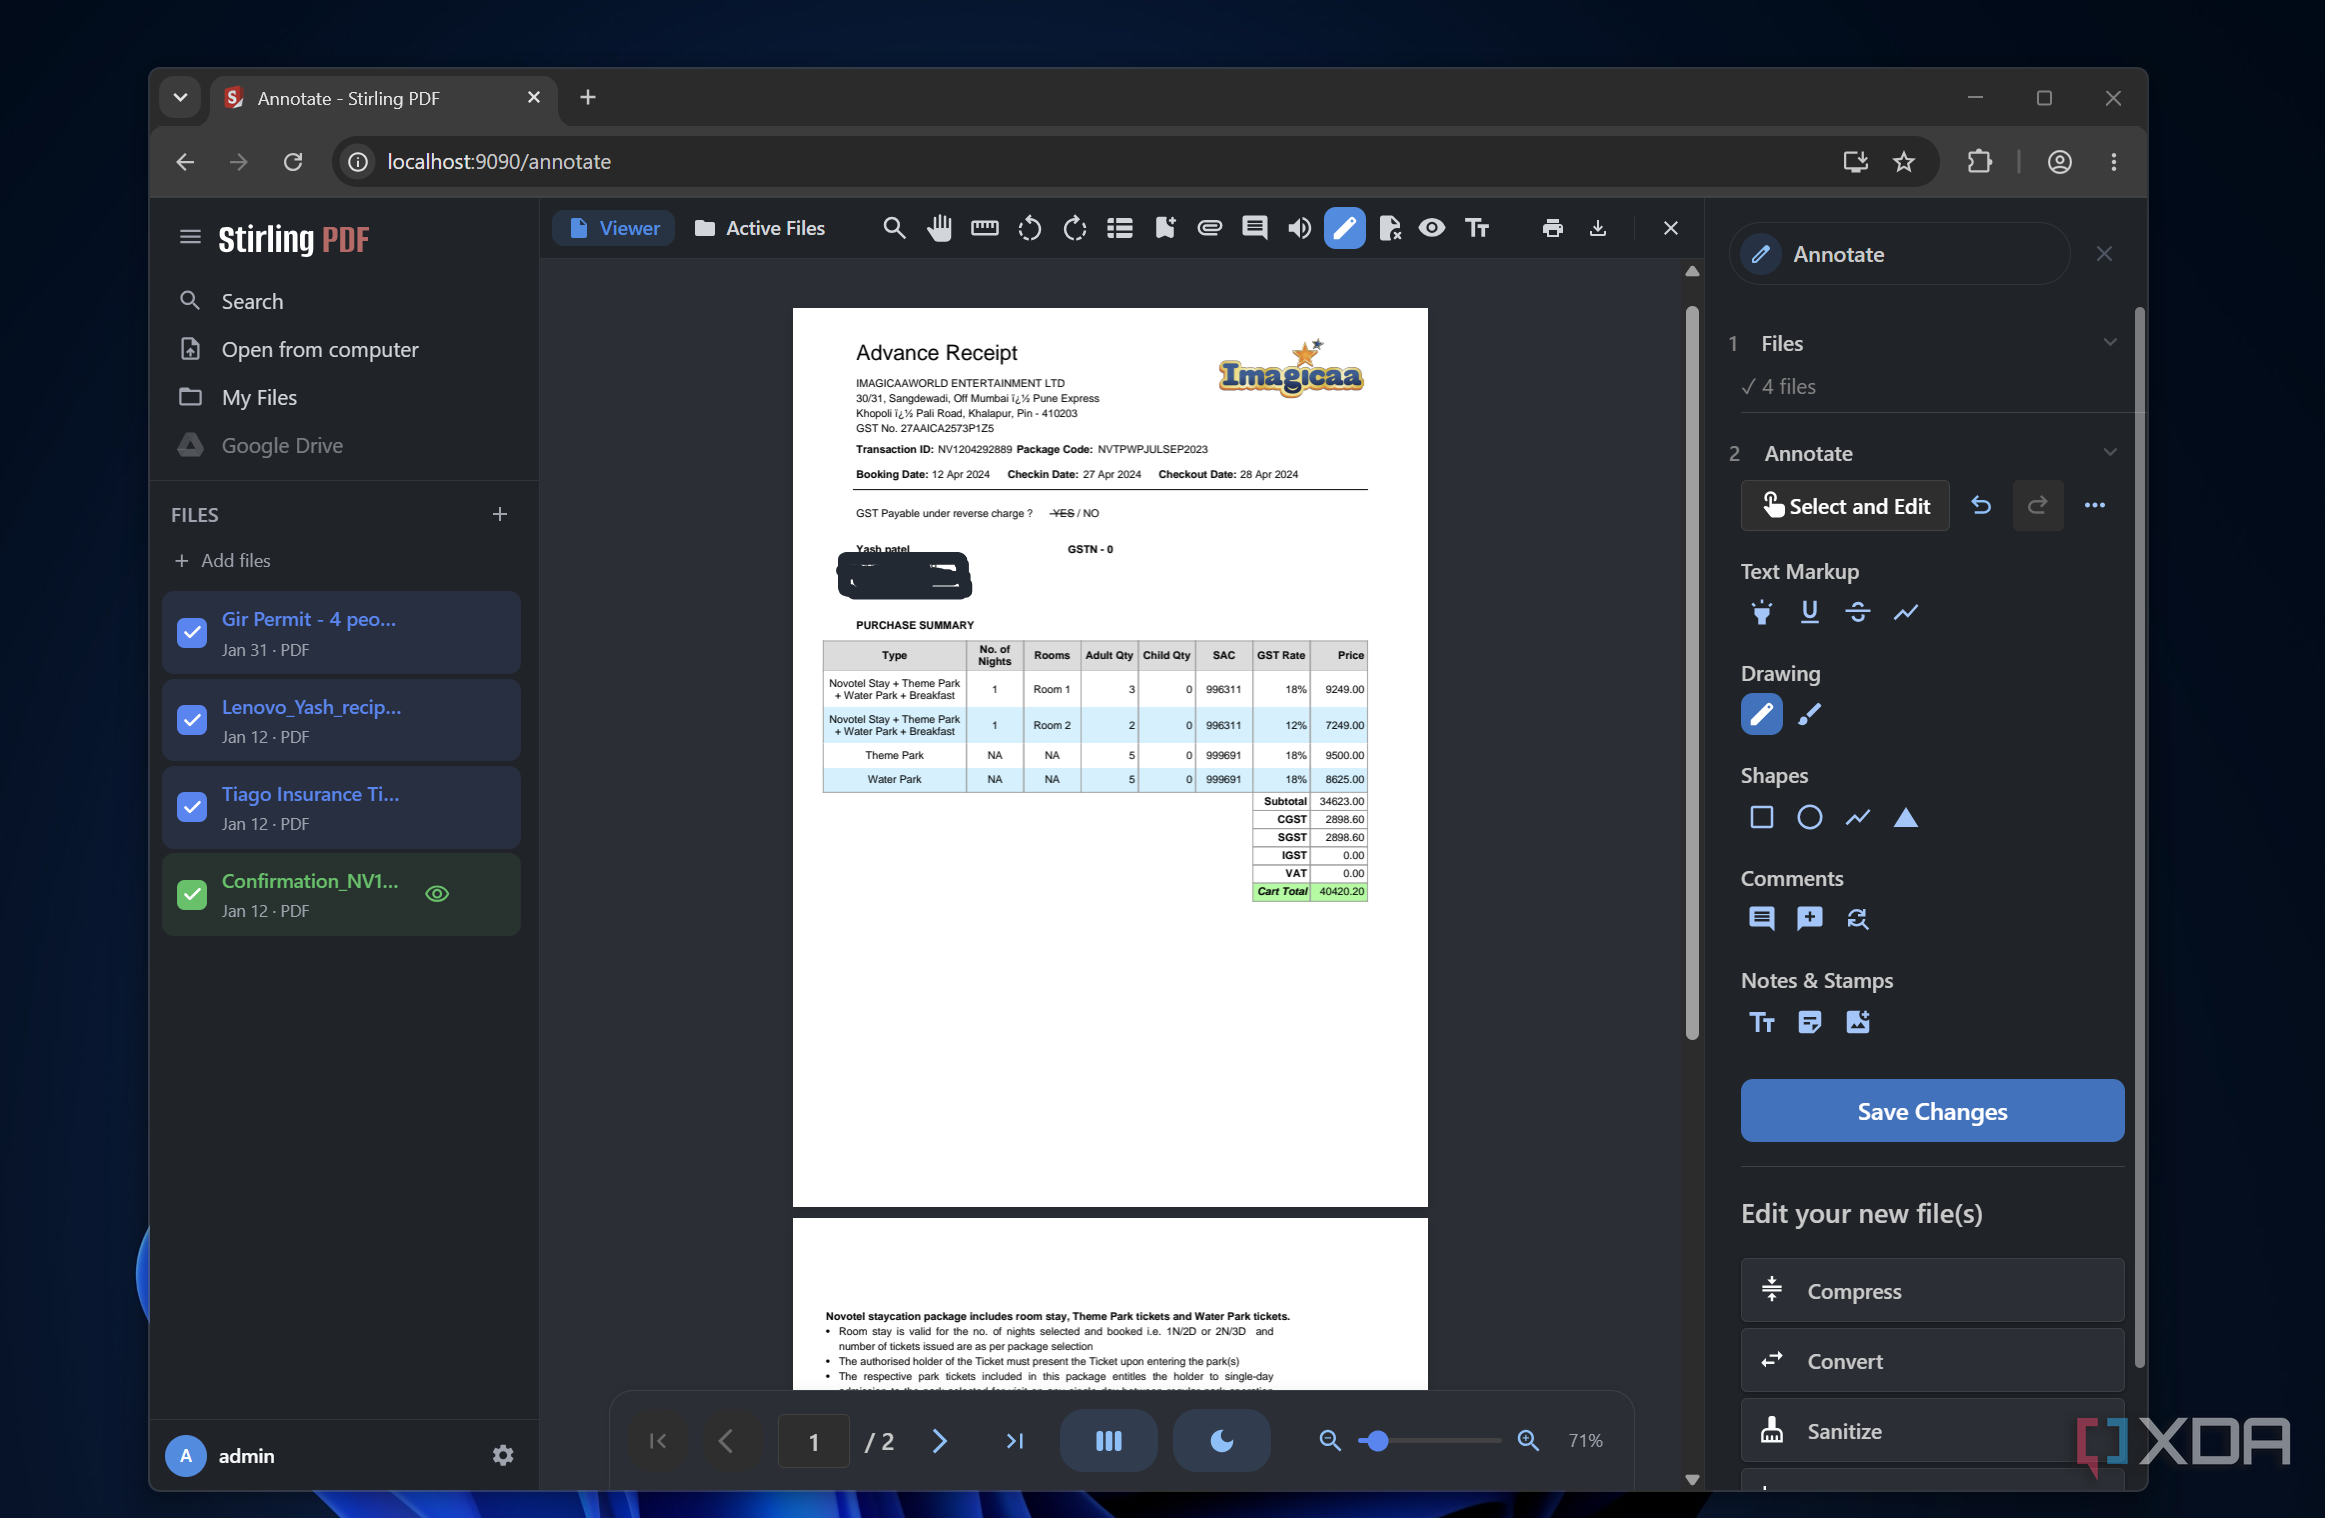The image size is (2325, 1518).
Task: Toggle the sidebar hamburger menu
Action: click(190, 237)
